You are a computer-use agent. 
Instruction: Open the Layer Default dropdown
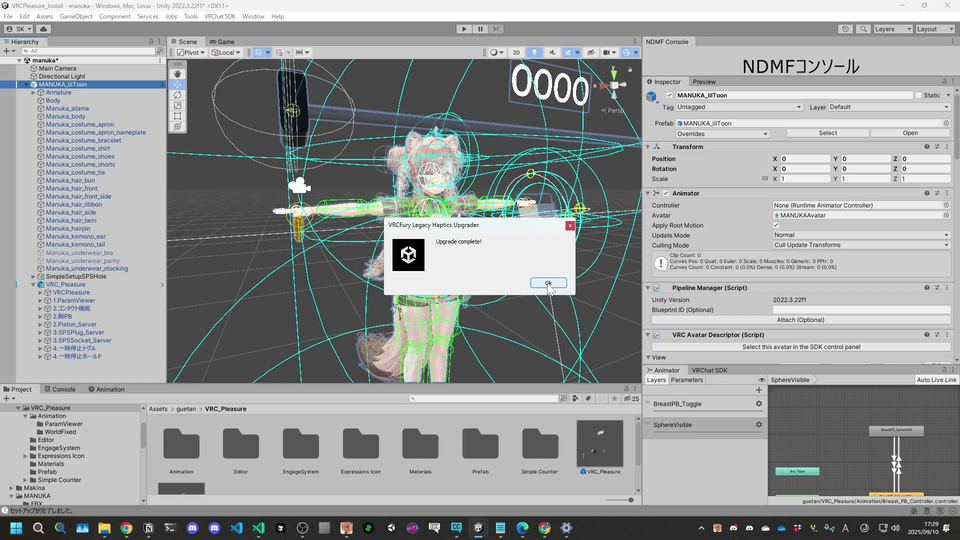(889, 107)
